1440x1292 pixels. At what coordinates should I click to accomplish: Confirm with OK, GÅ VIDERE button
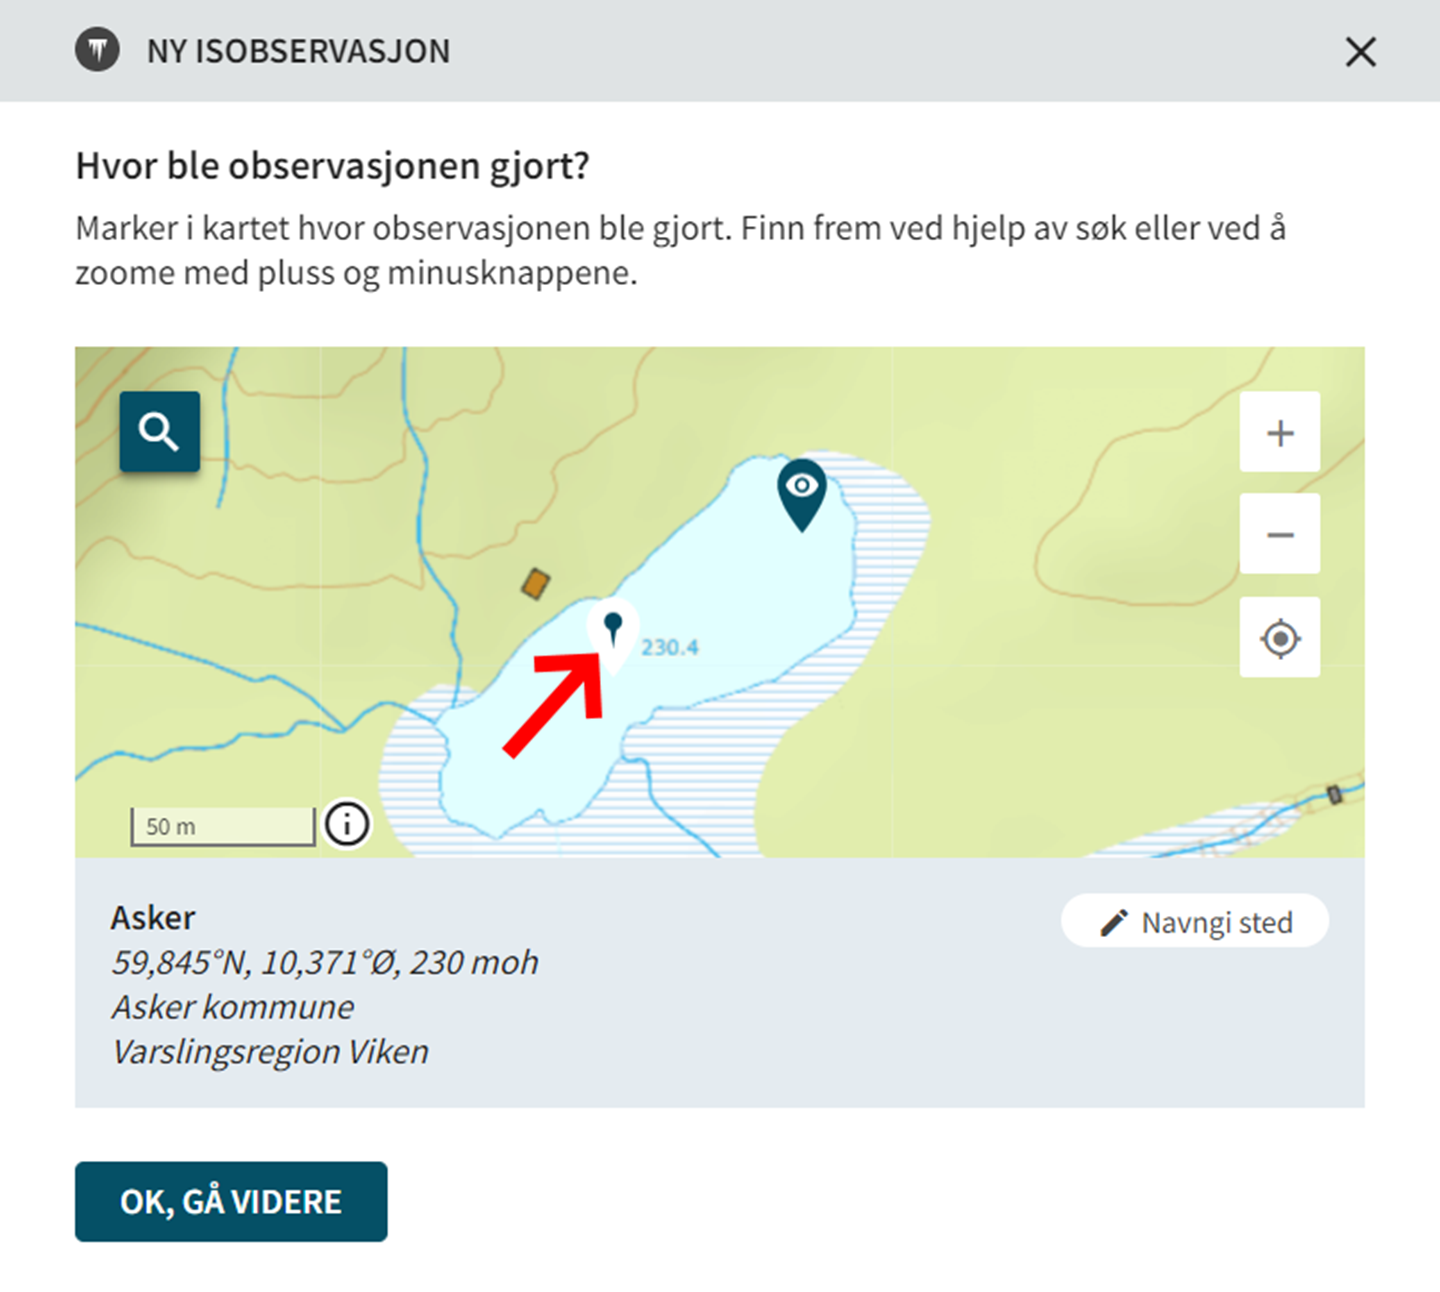(x=231, y=1201)
